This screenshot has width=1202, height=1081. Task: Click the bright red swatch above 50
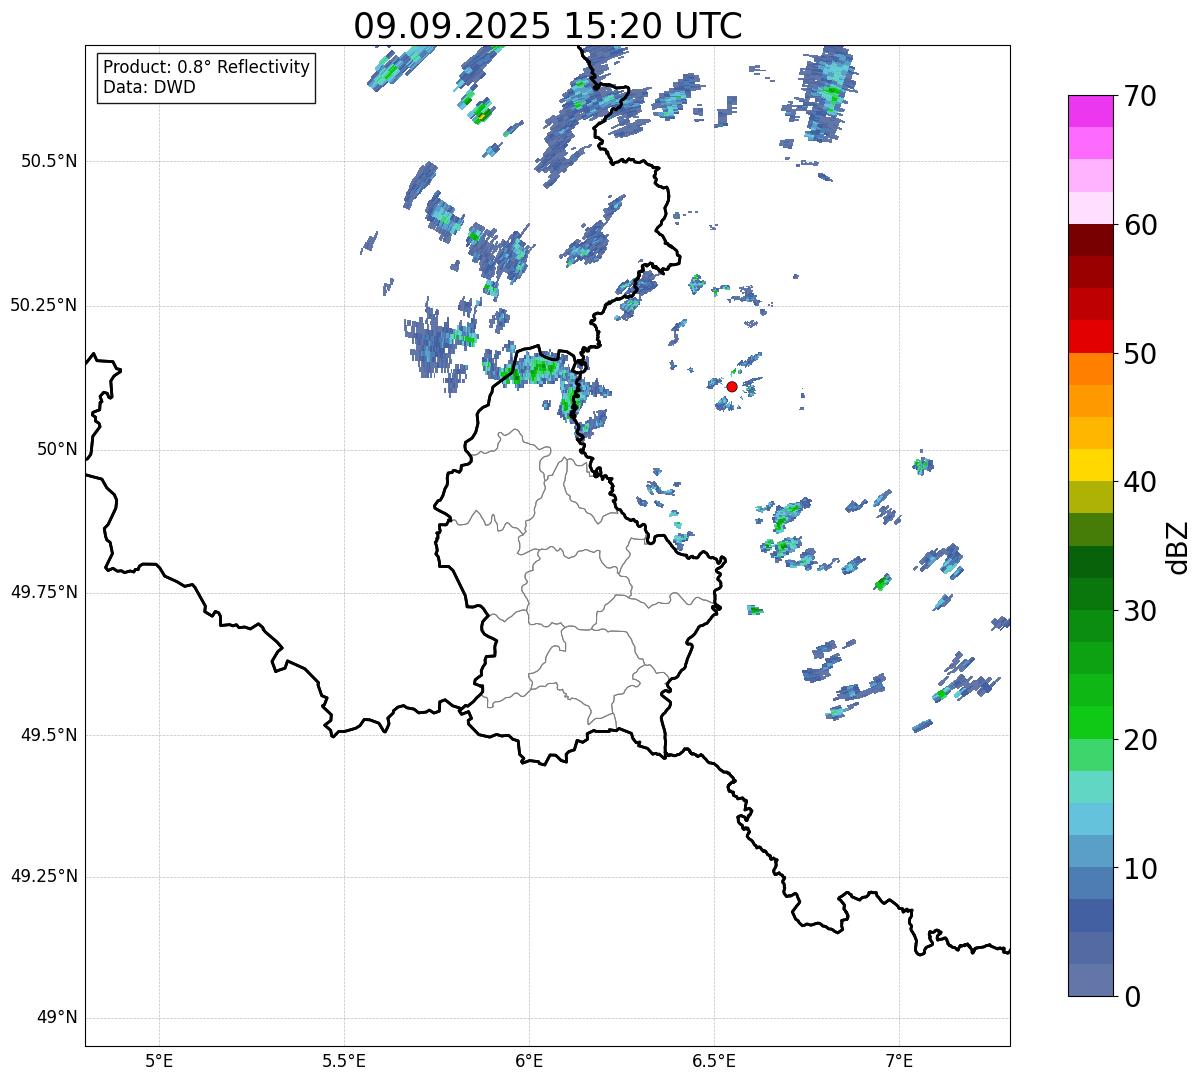1091,337
